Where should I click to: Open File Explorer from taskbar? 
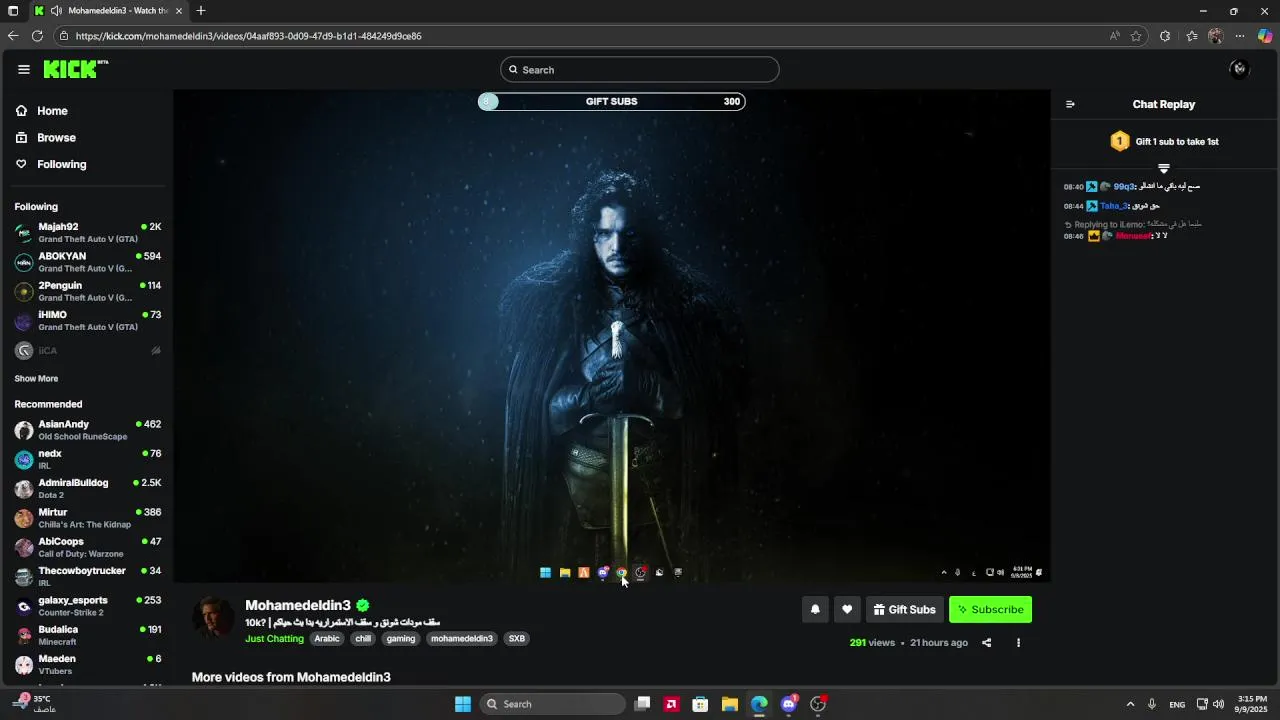point(730,704)
